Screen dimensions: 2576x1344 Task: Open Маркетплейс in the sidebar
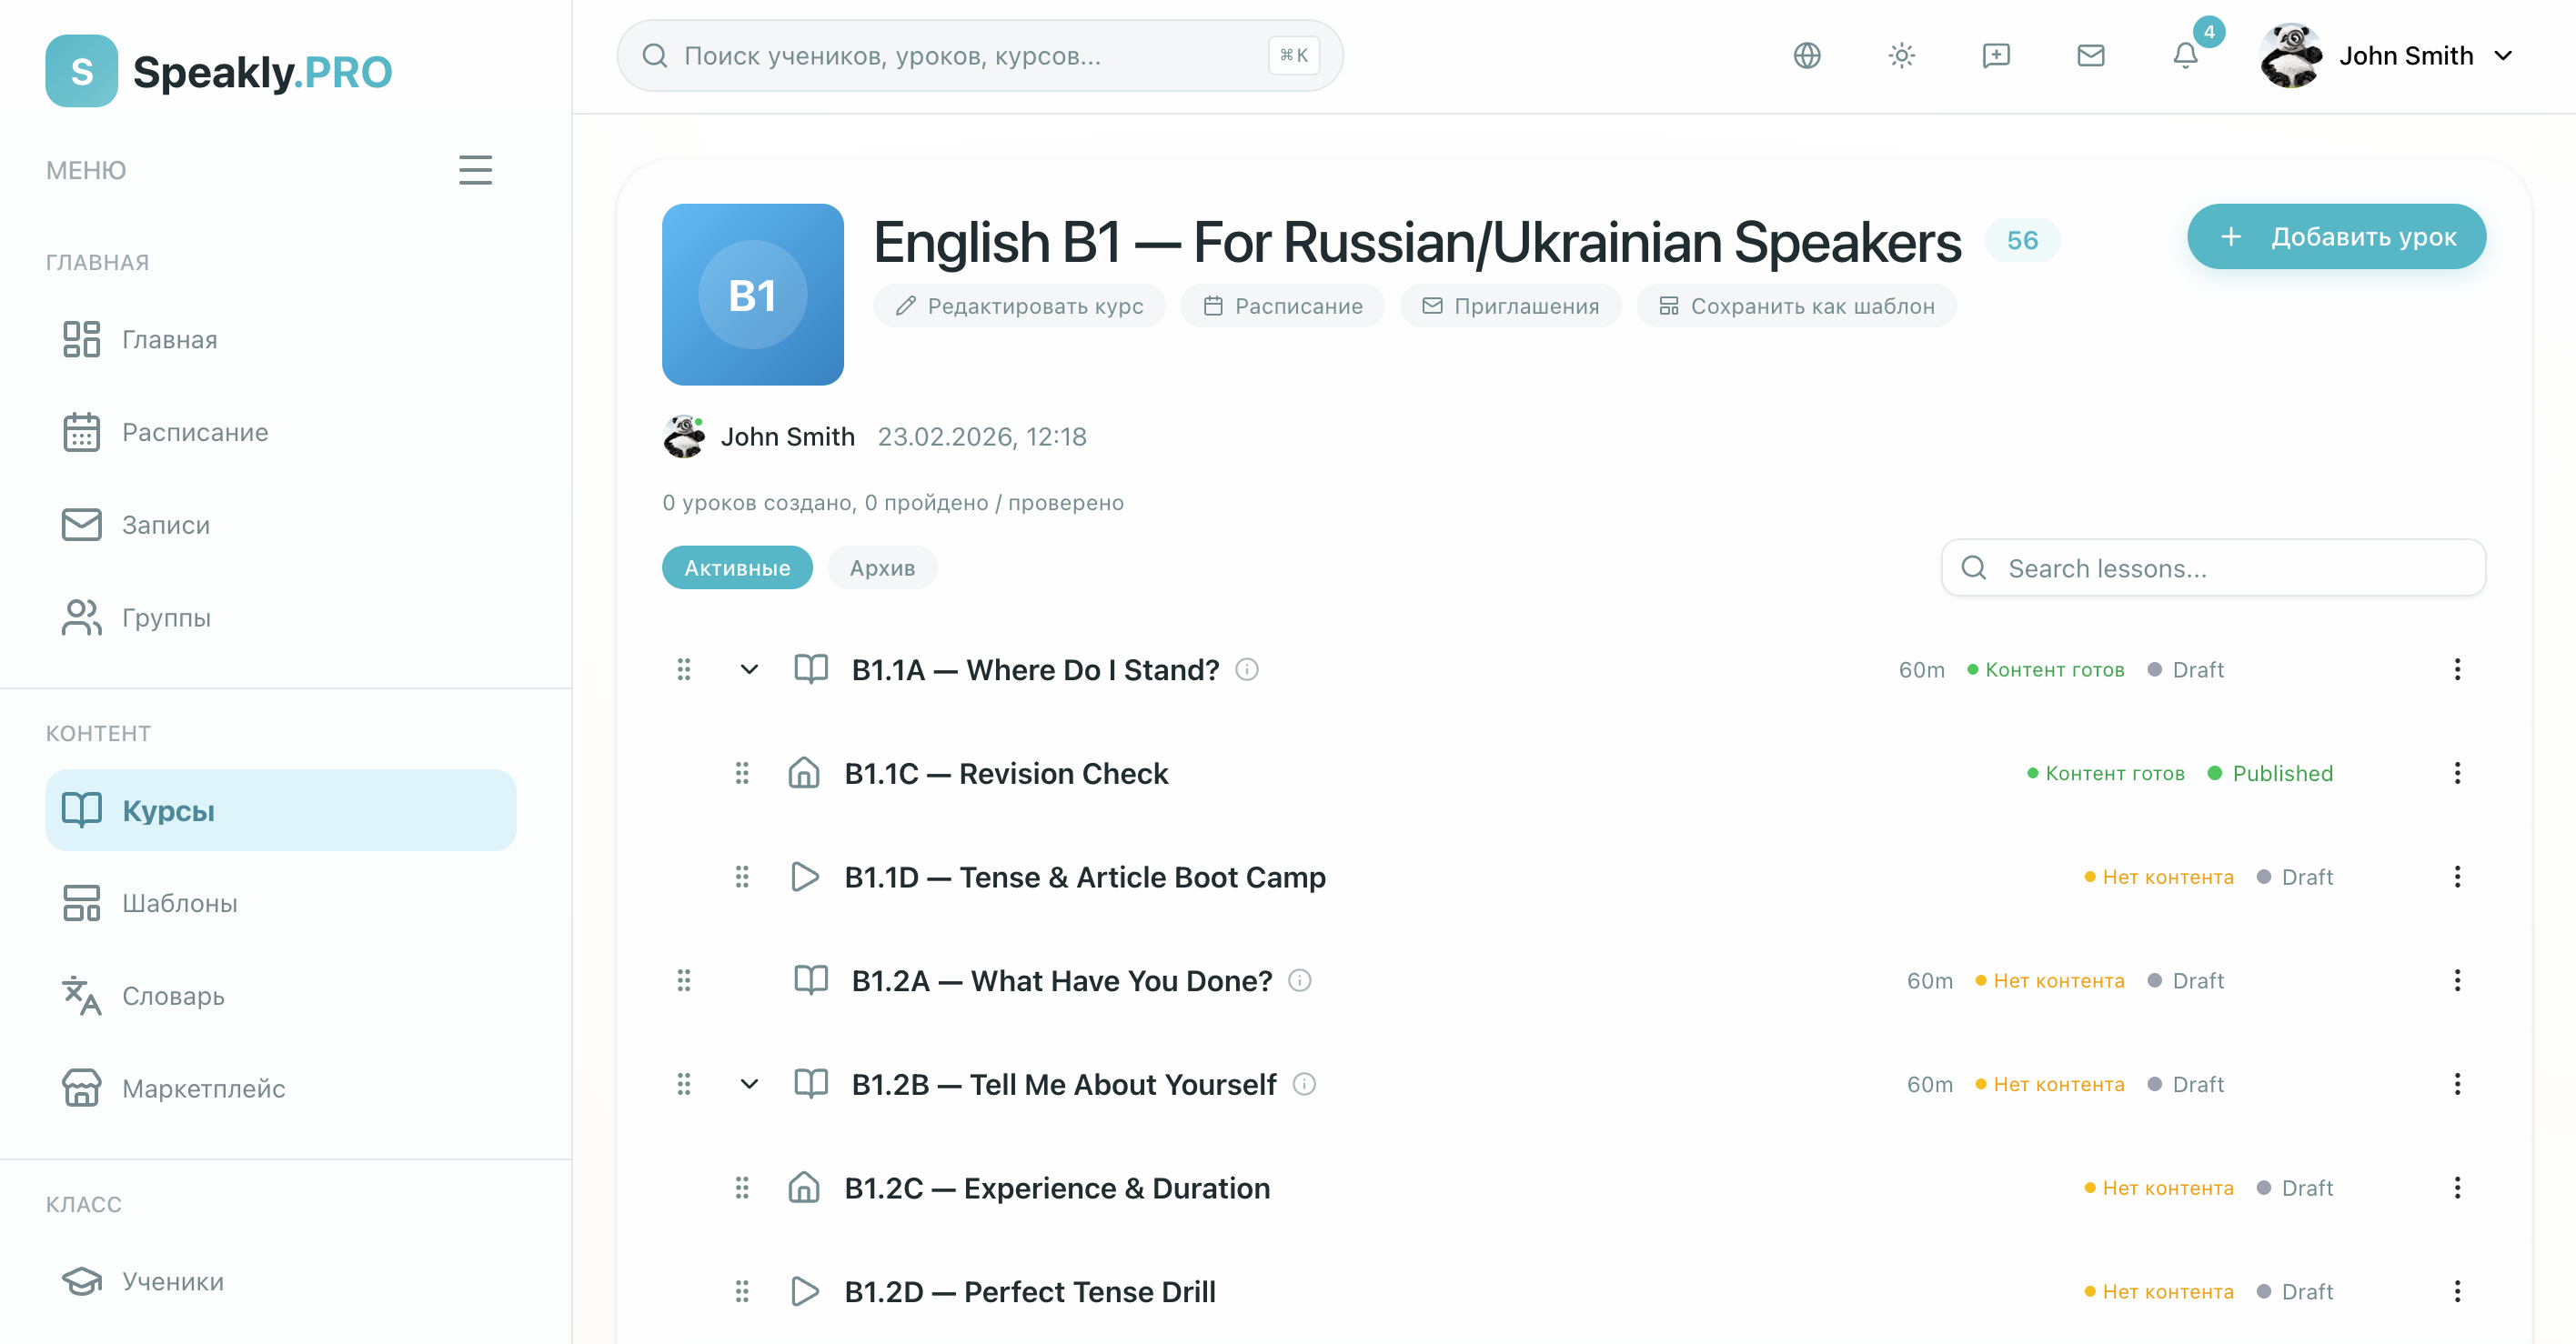point(281,1088)
